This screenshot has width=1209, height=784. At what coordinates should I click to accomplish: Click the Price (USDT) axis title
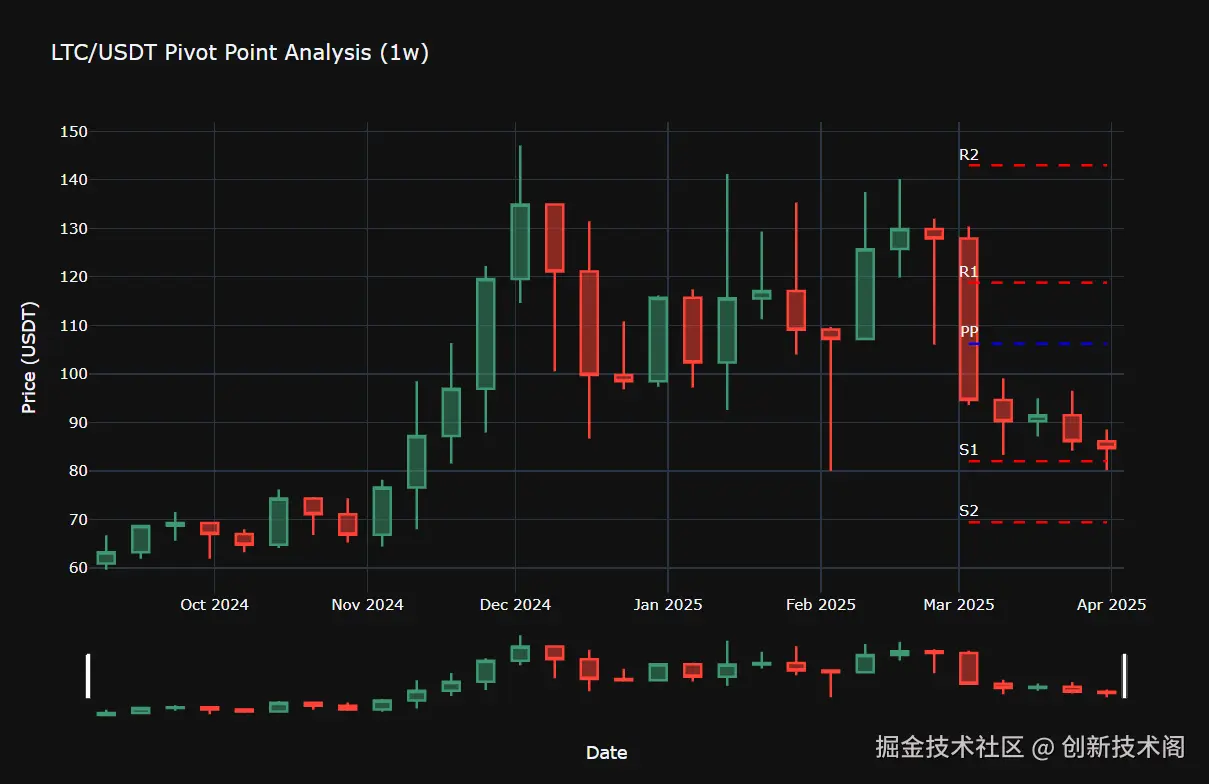tap(29, 357)
